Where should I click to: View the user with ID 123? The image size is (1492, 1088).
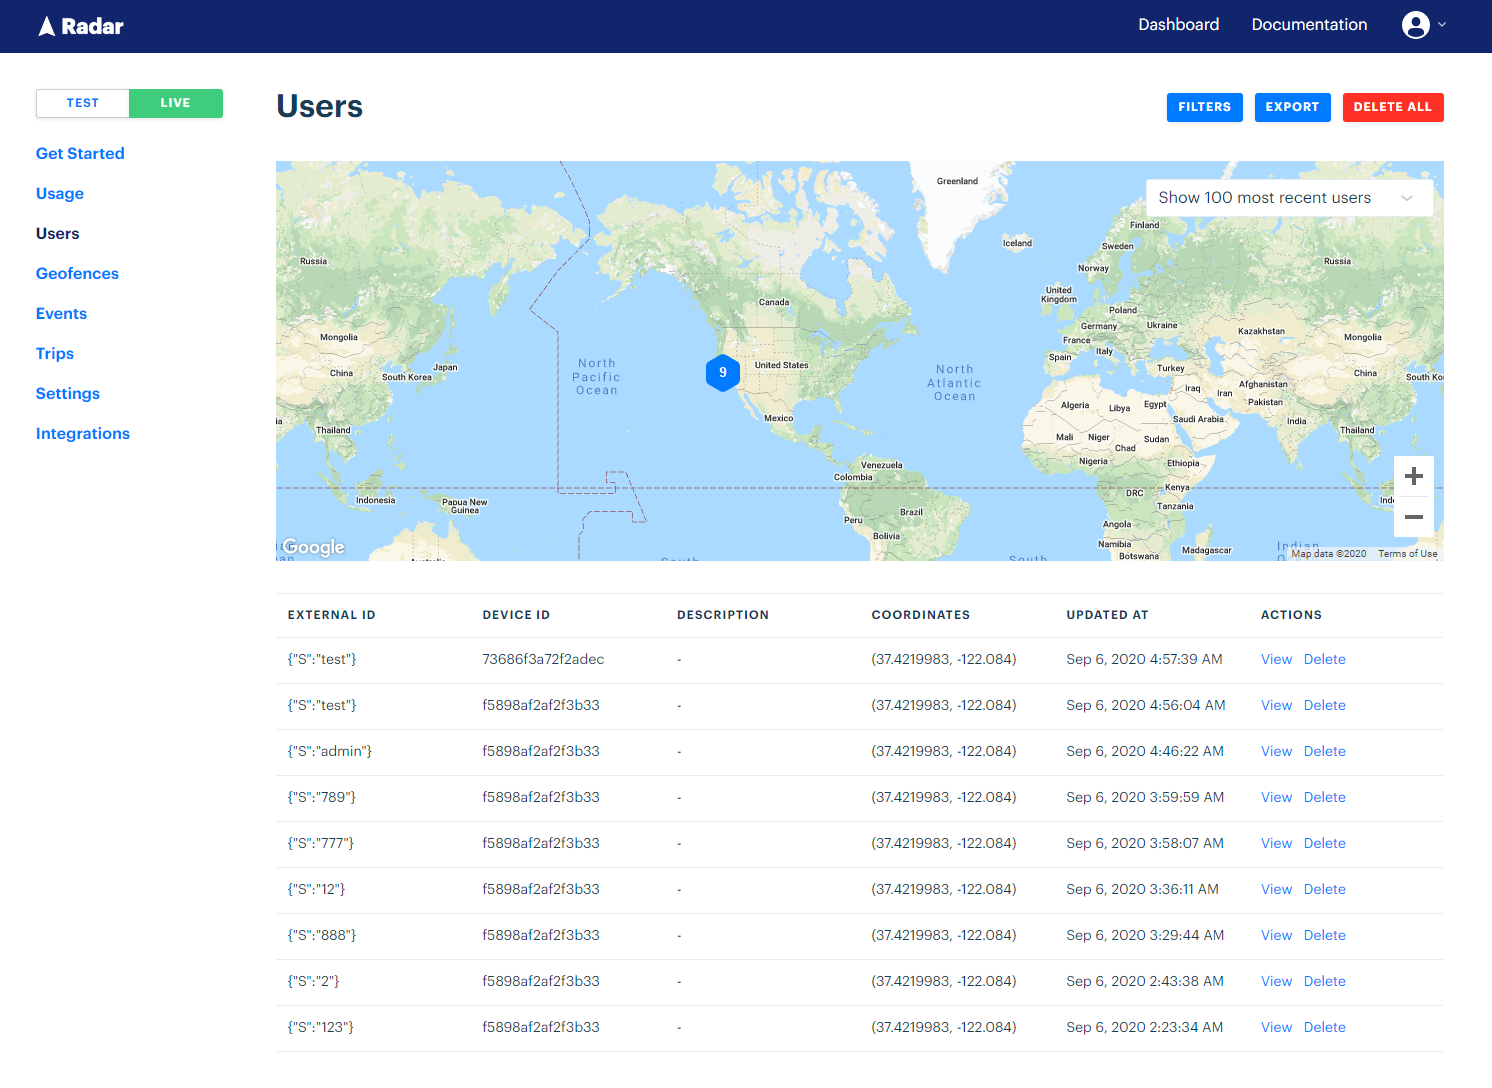click(x=1276, y=1027)
